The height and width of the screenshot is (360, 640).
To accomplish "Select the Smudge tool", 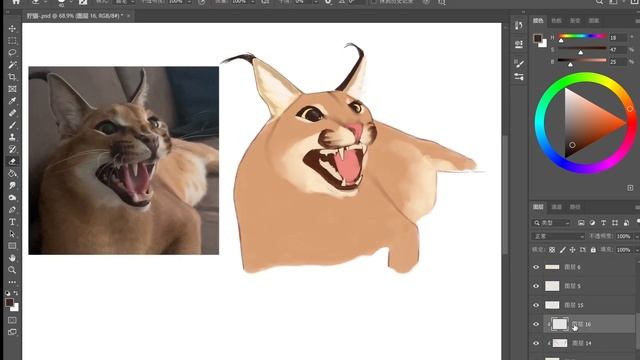I will tap(12, 185).
